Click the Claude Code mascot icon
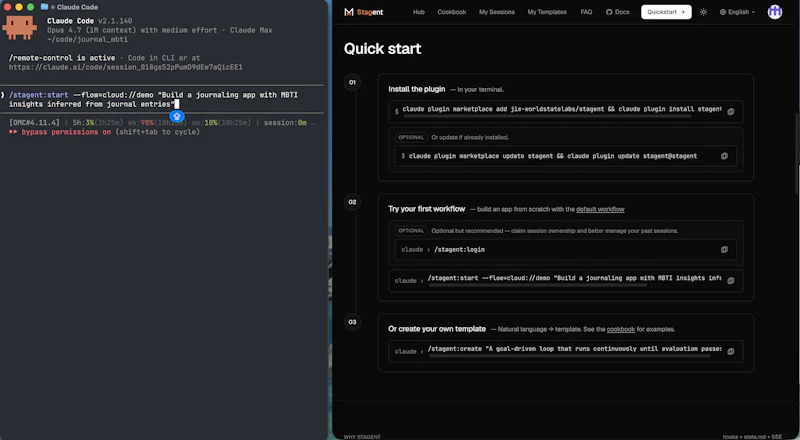800x440 pixels. point(19,28)
